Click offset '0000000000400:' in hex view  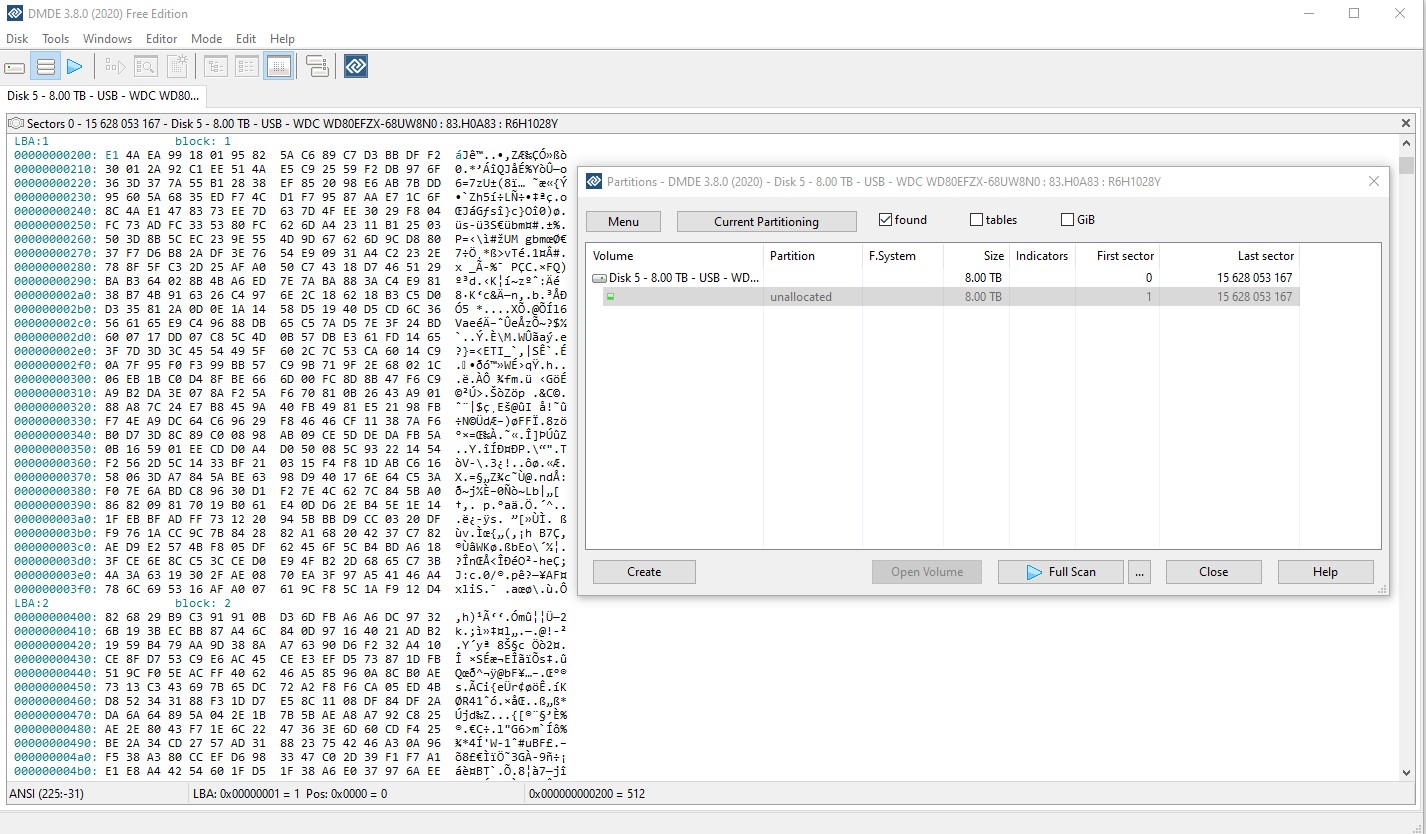coord(56,617)
